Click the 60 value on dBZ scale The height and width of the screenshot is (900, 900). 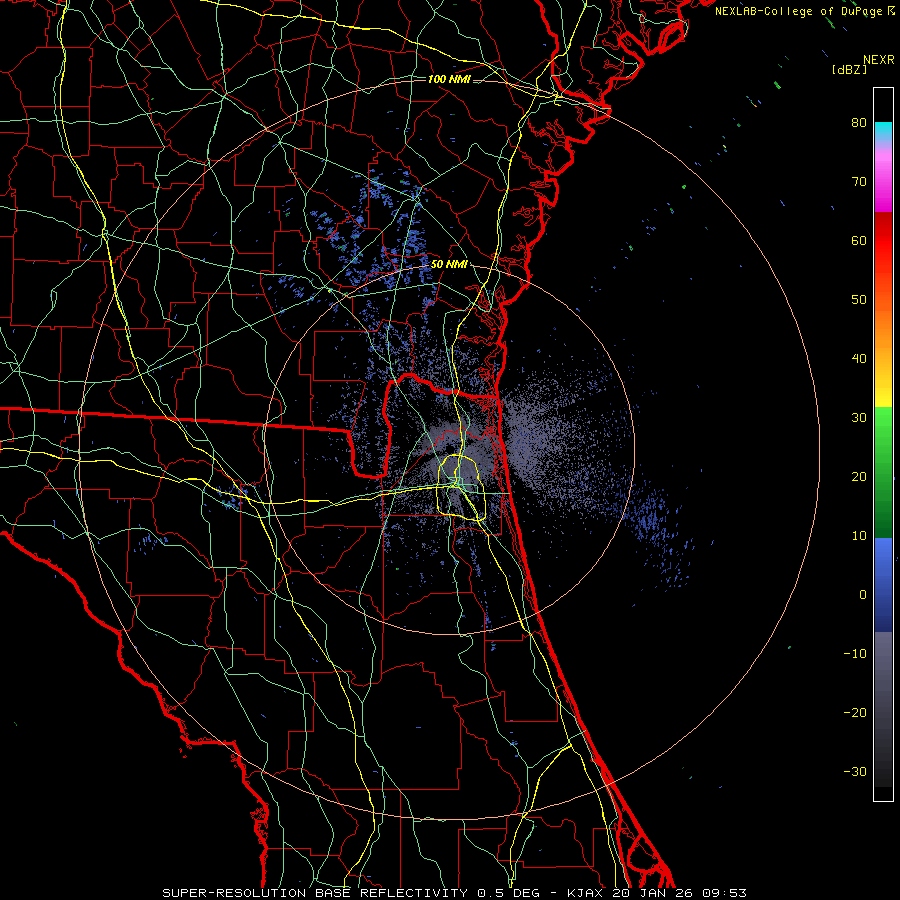(x=859, y=241)
